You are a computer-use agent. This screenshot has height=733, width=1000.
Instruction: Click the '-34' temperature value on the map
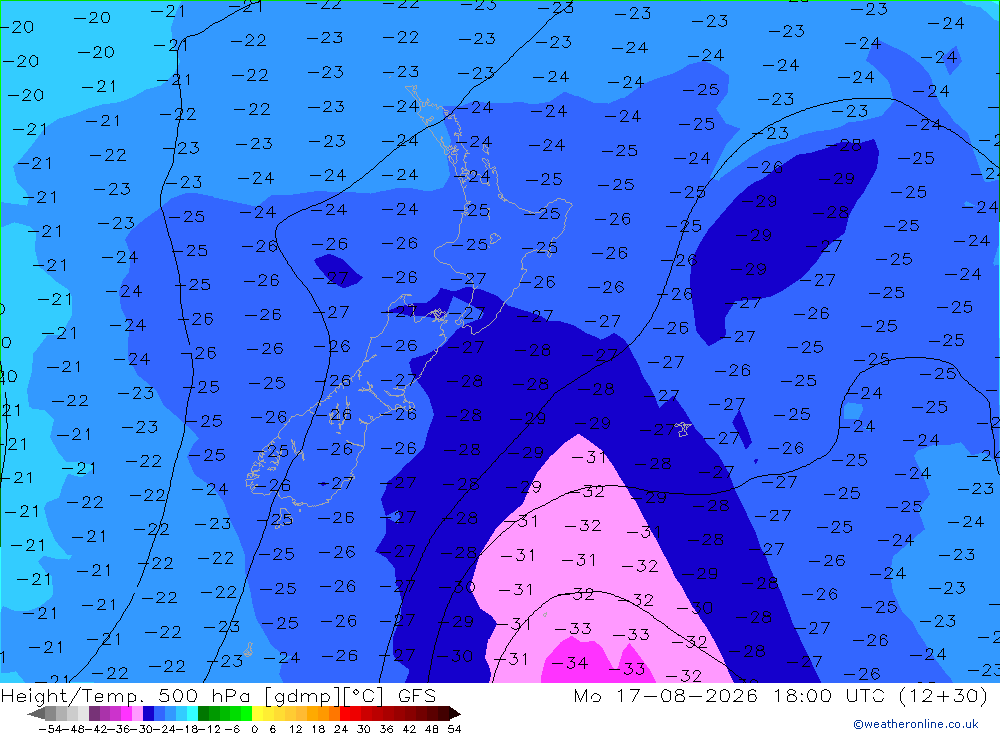570,663
